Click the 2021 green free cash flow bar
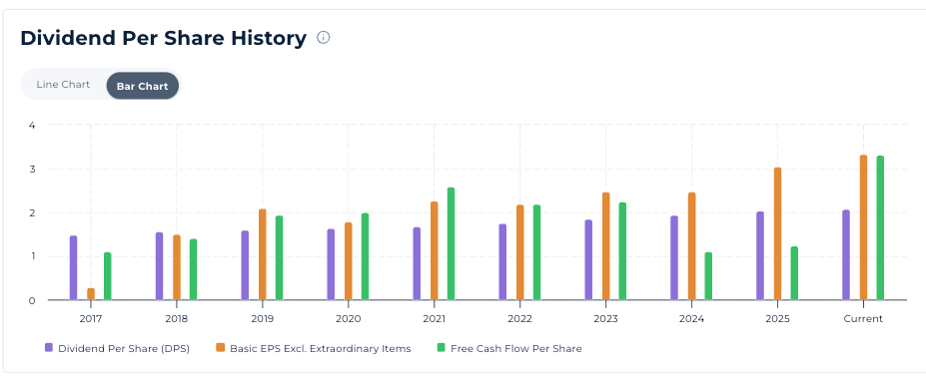The width and height of the screenshot is (926, 378). pos(451,244)
